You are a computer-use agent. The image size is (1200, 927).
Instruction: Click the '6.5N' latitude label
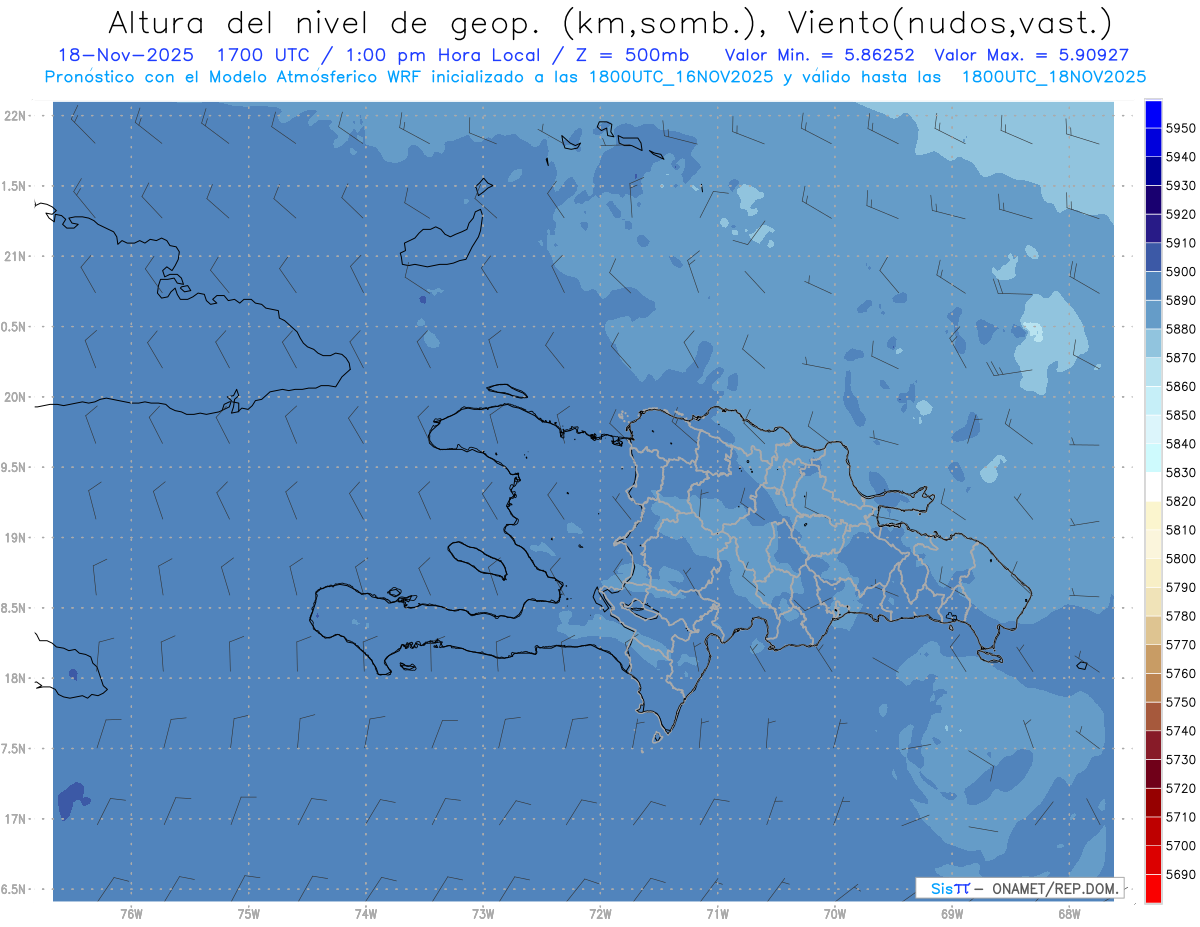[15, 889]
